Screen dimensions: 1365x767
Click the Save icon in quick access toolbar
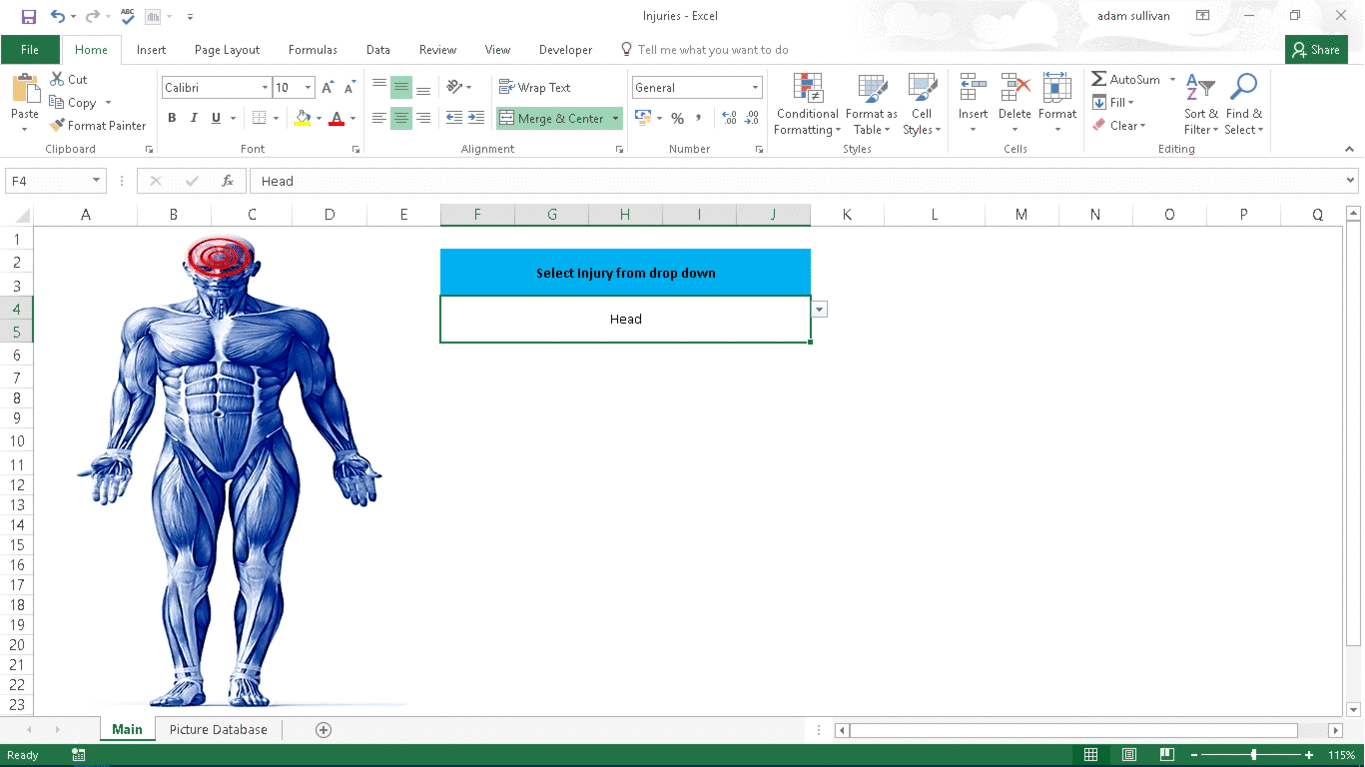click(29, 16)
